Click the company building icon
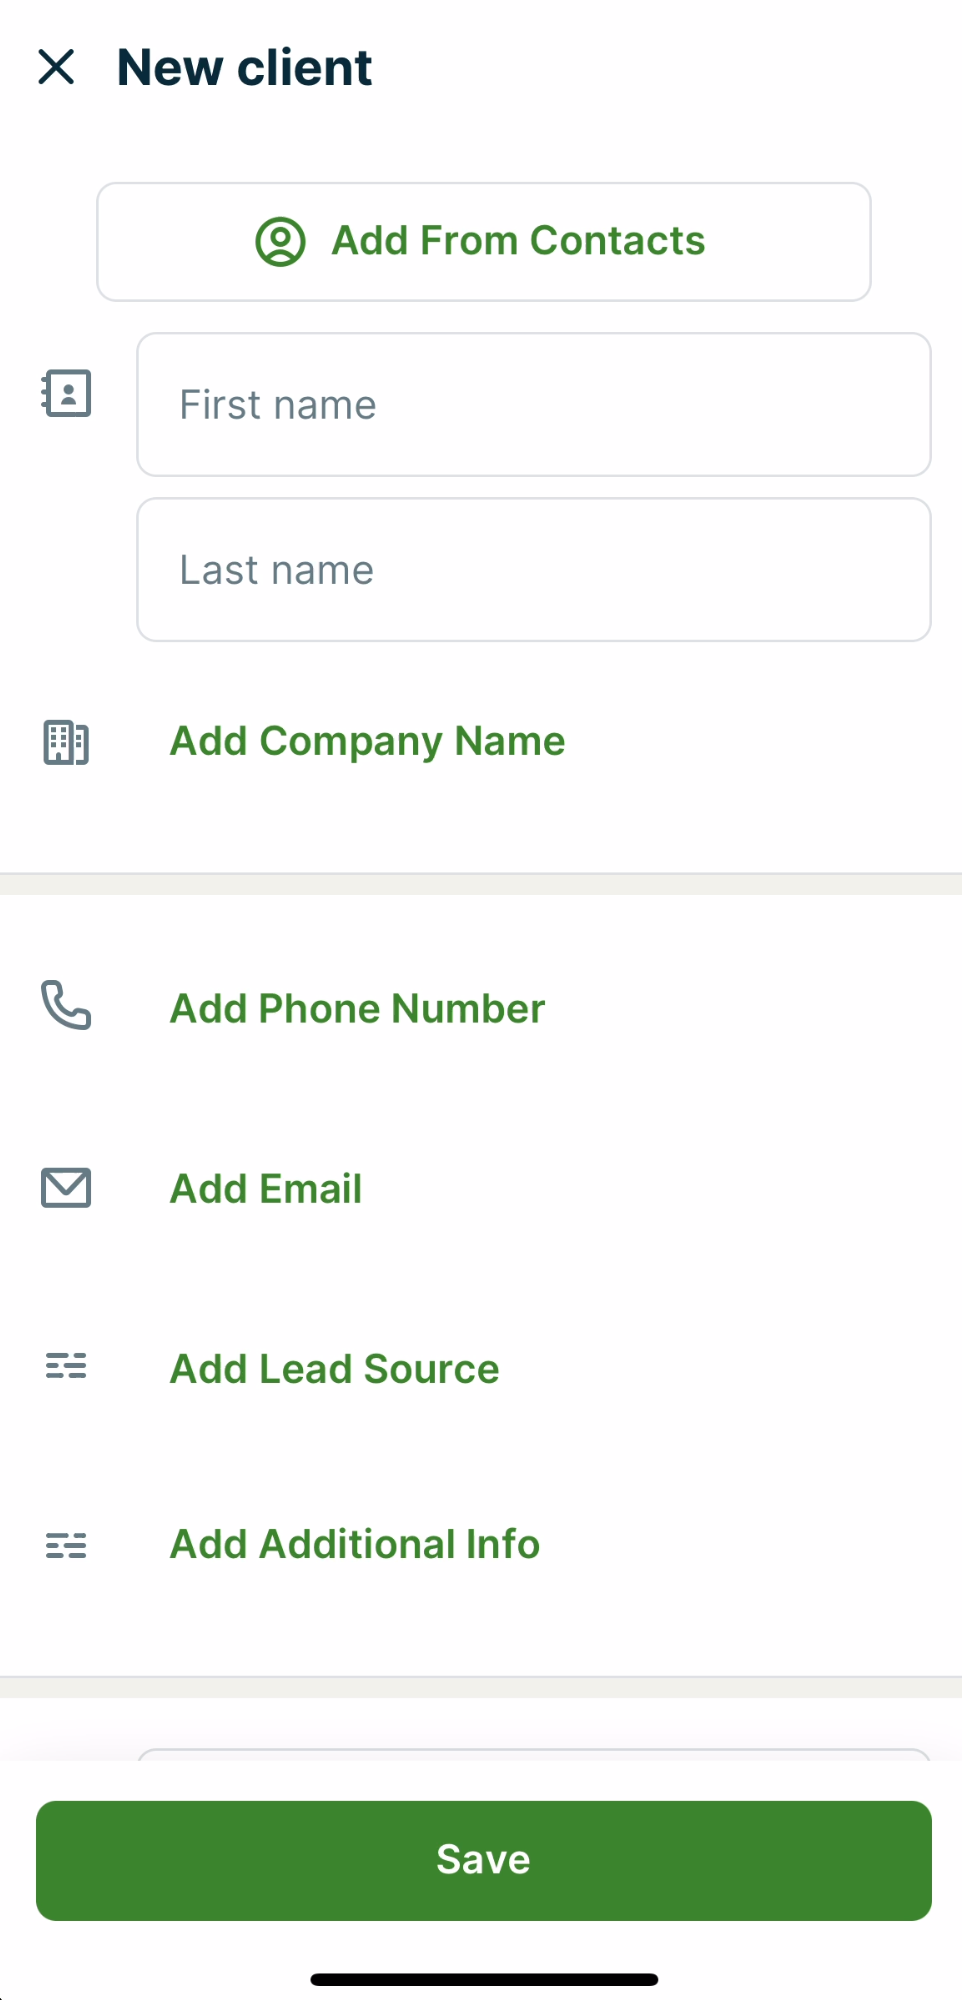 66,743
